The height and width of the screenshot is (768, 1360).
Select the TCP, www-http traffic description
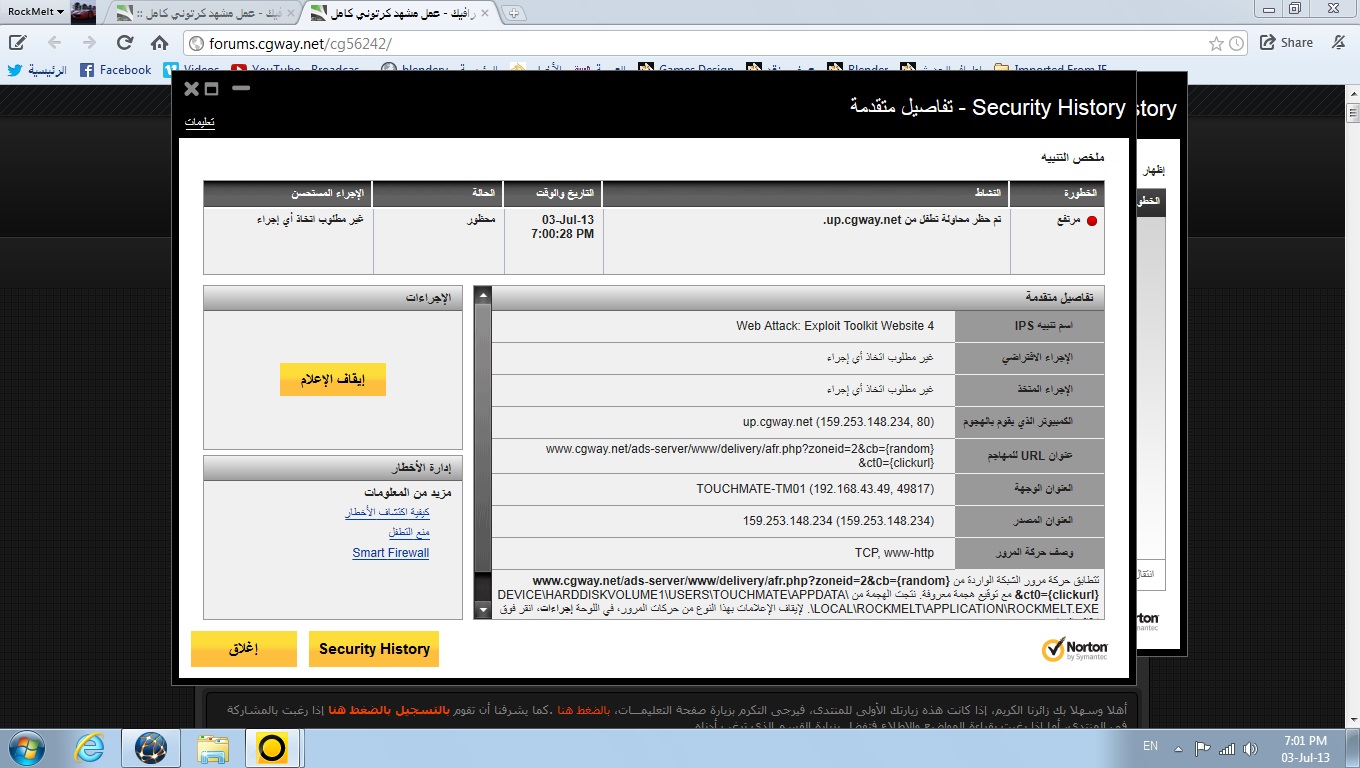click(x=894, y=553)
